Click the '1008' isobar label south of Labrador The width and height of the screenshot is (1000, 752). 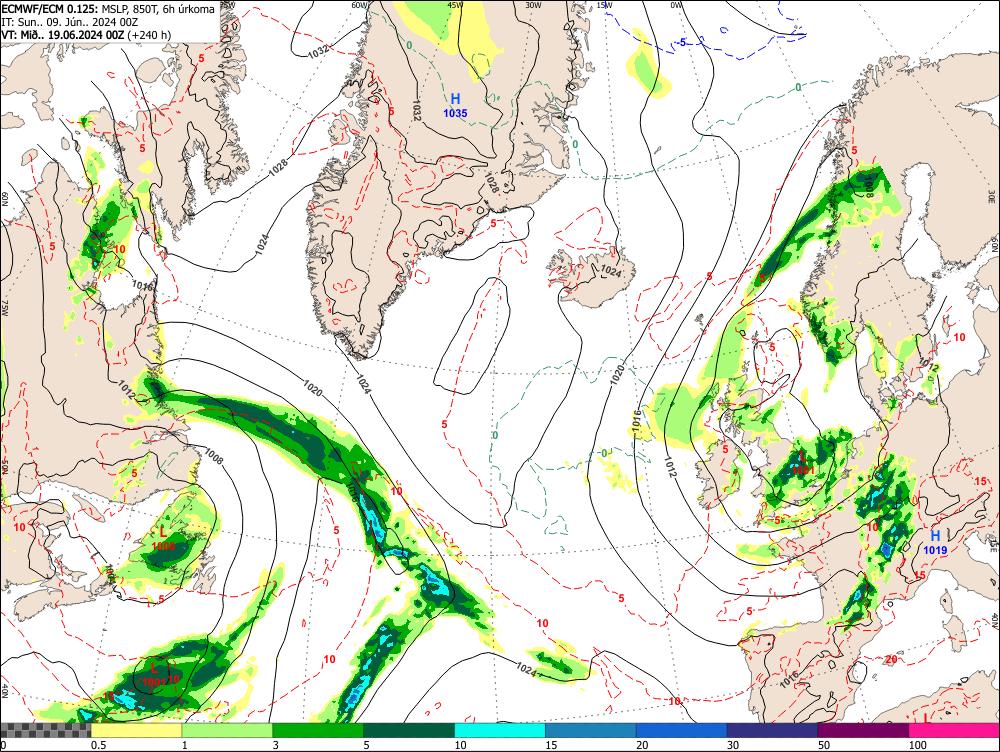(x=214, y=455)
